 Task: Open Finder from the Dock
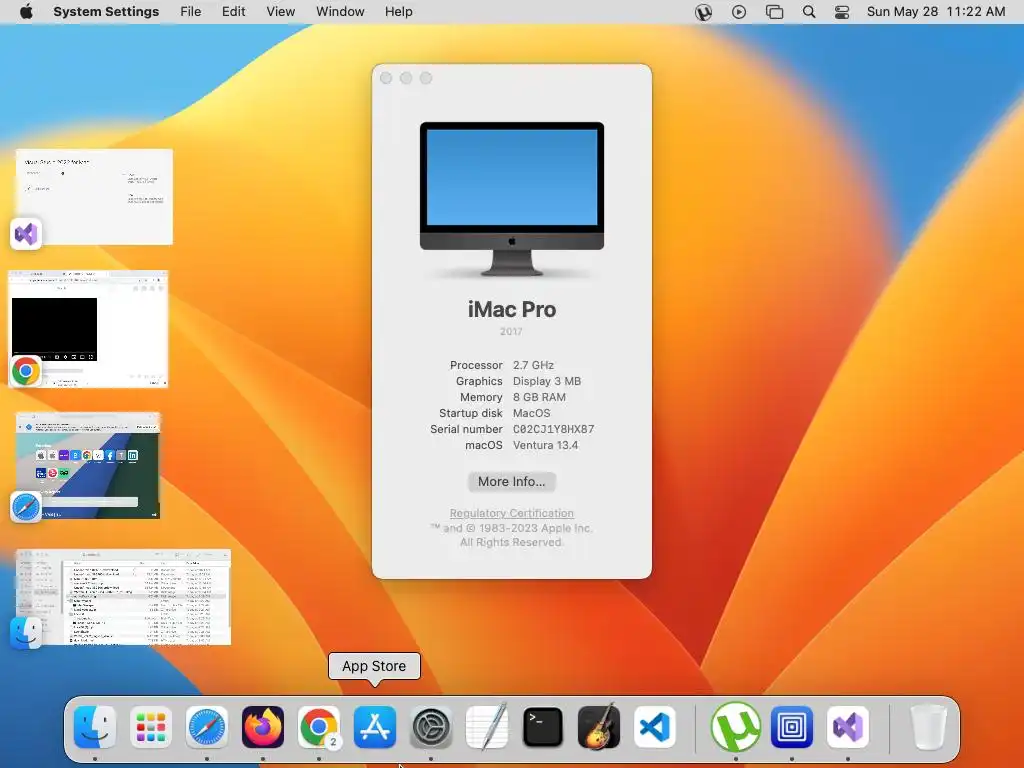coord(95,727)
